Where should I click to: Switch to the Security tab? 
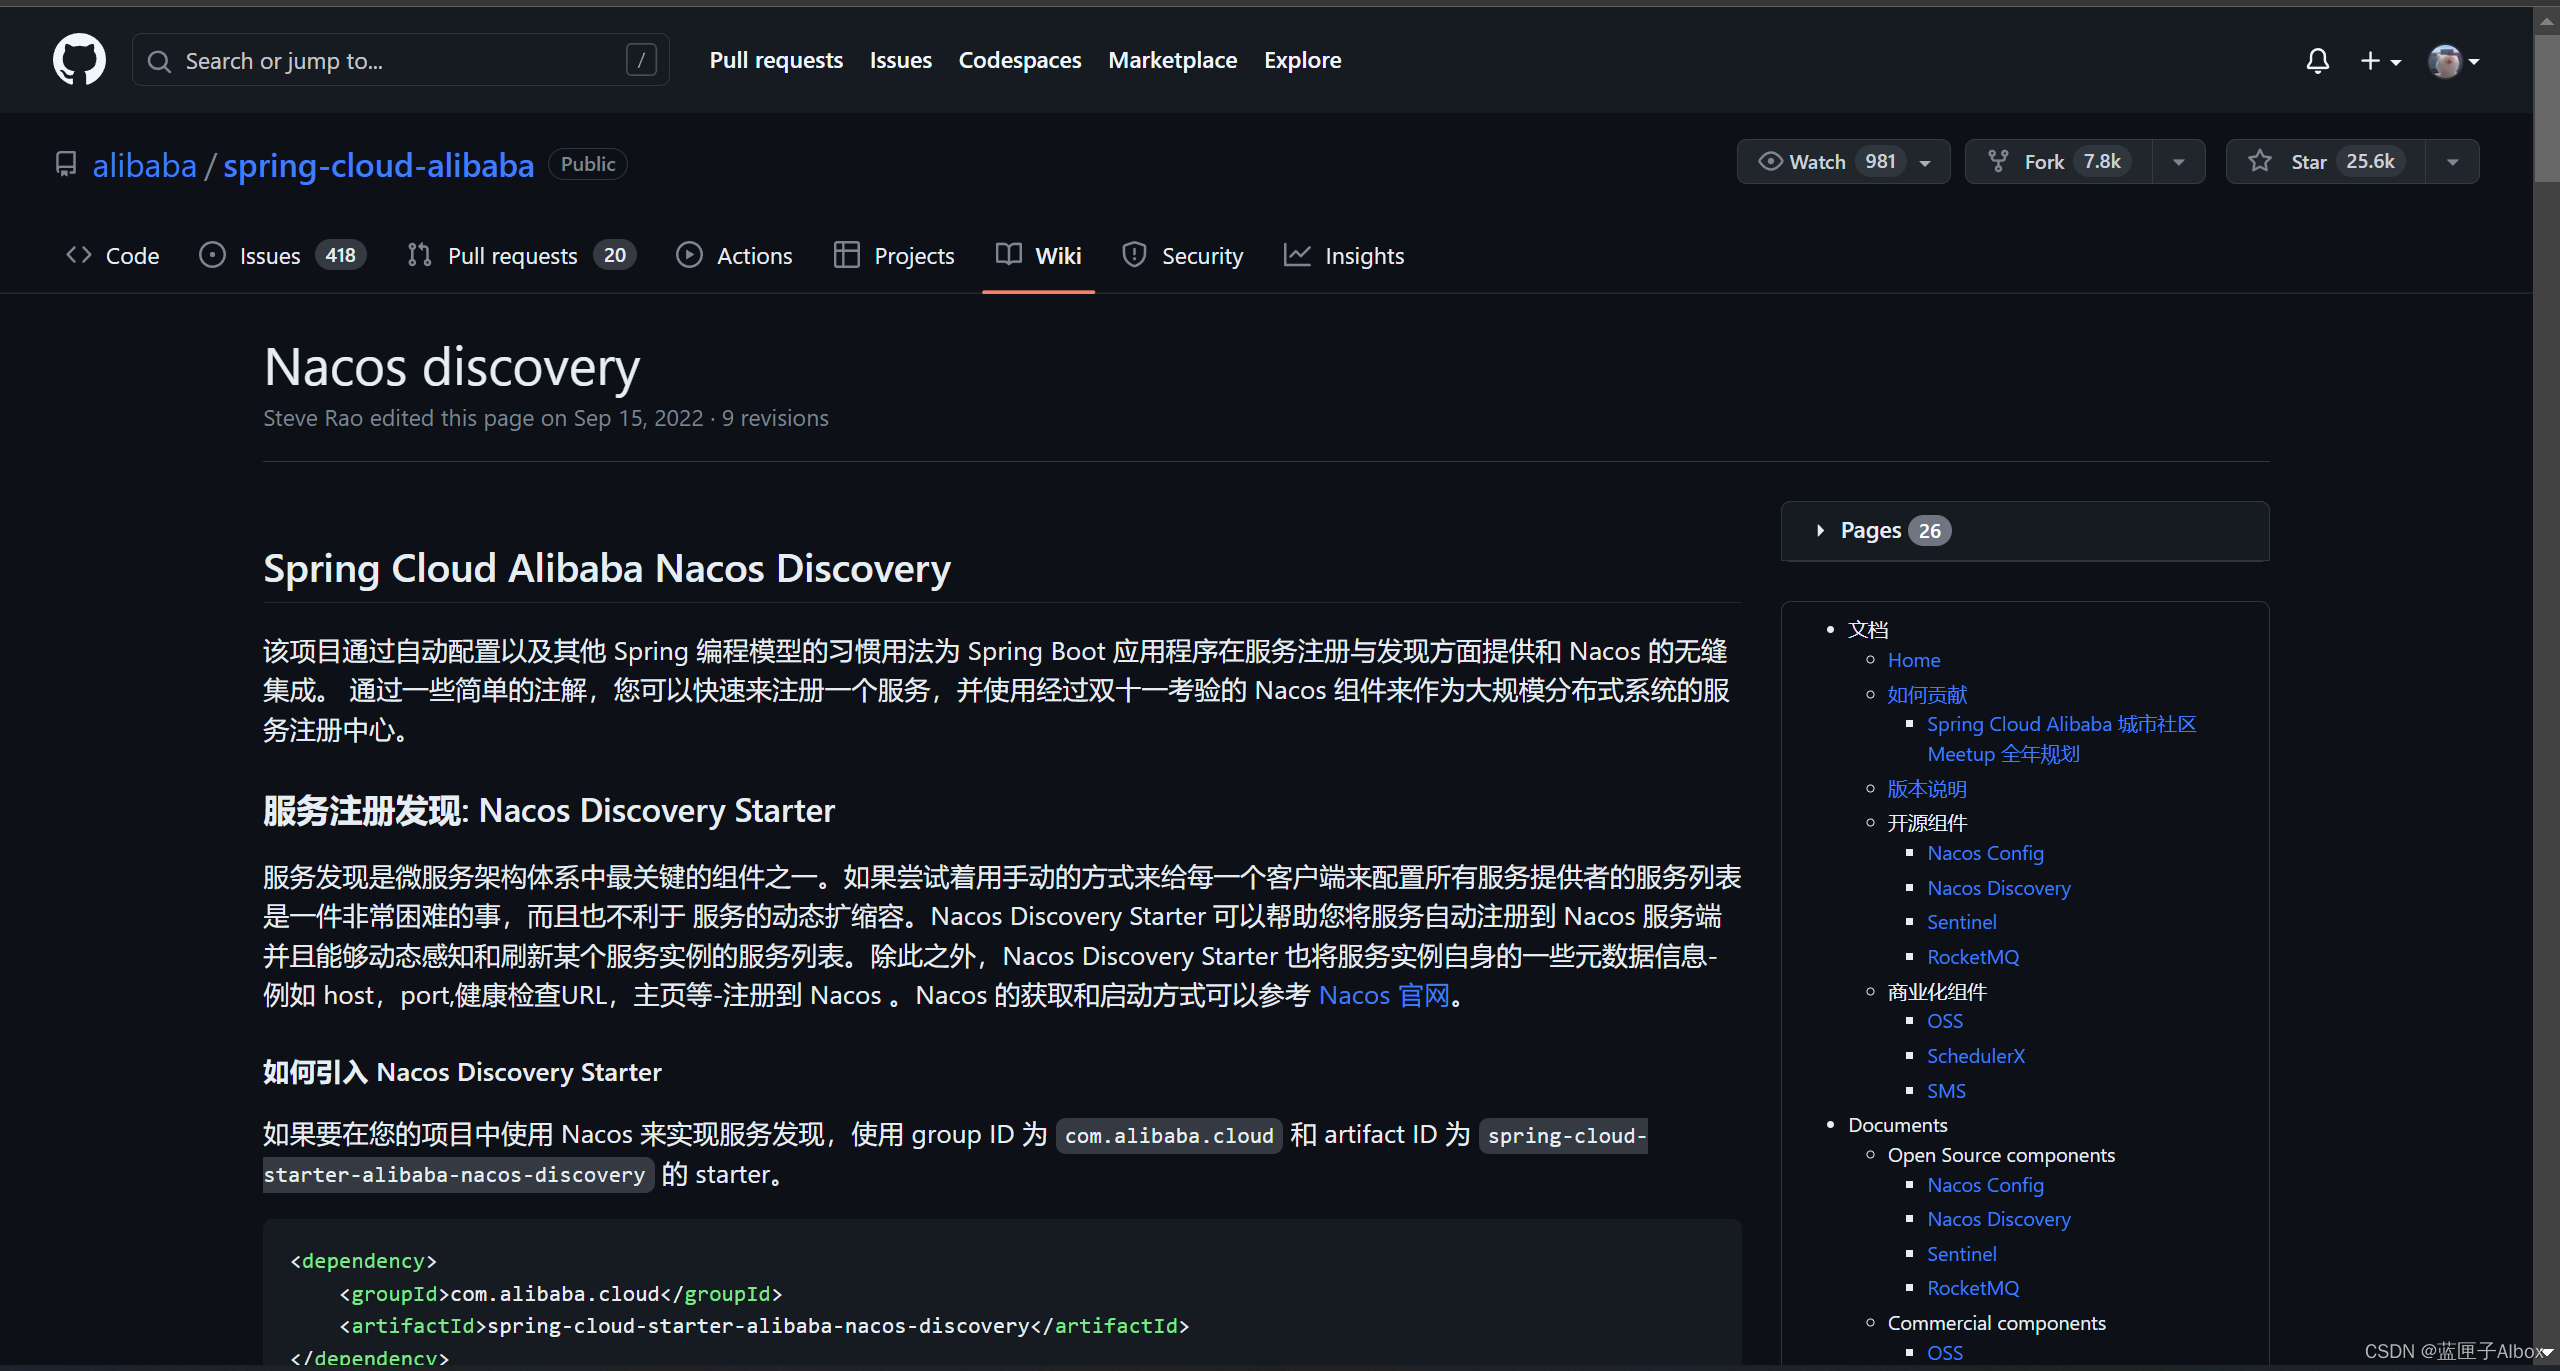coord(1183,256)
